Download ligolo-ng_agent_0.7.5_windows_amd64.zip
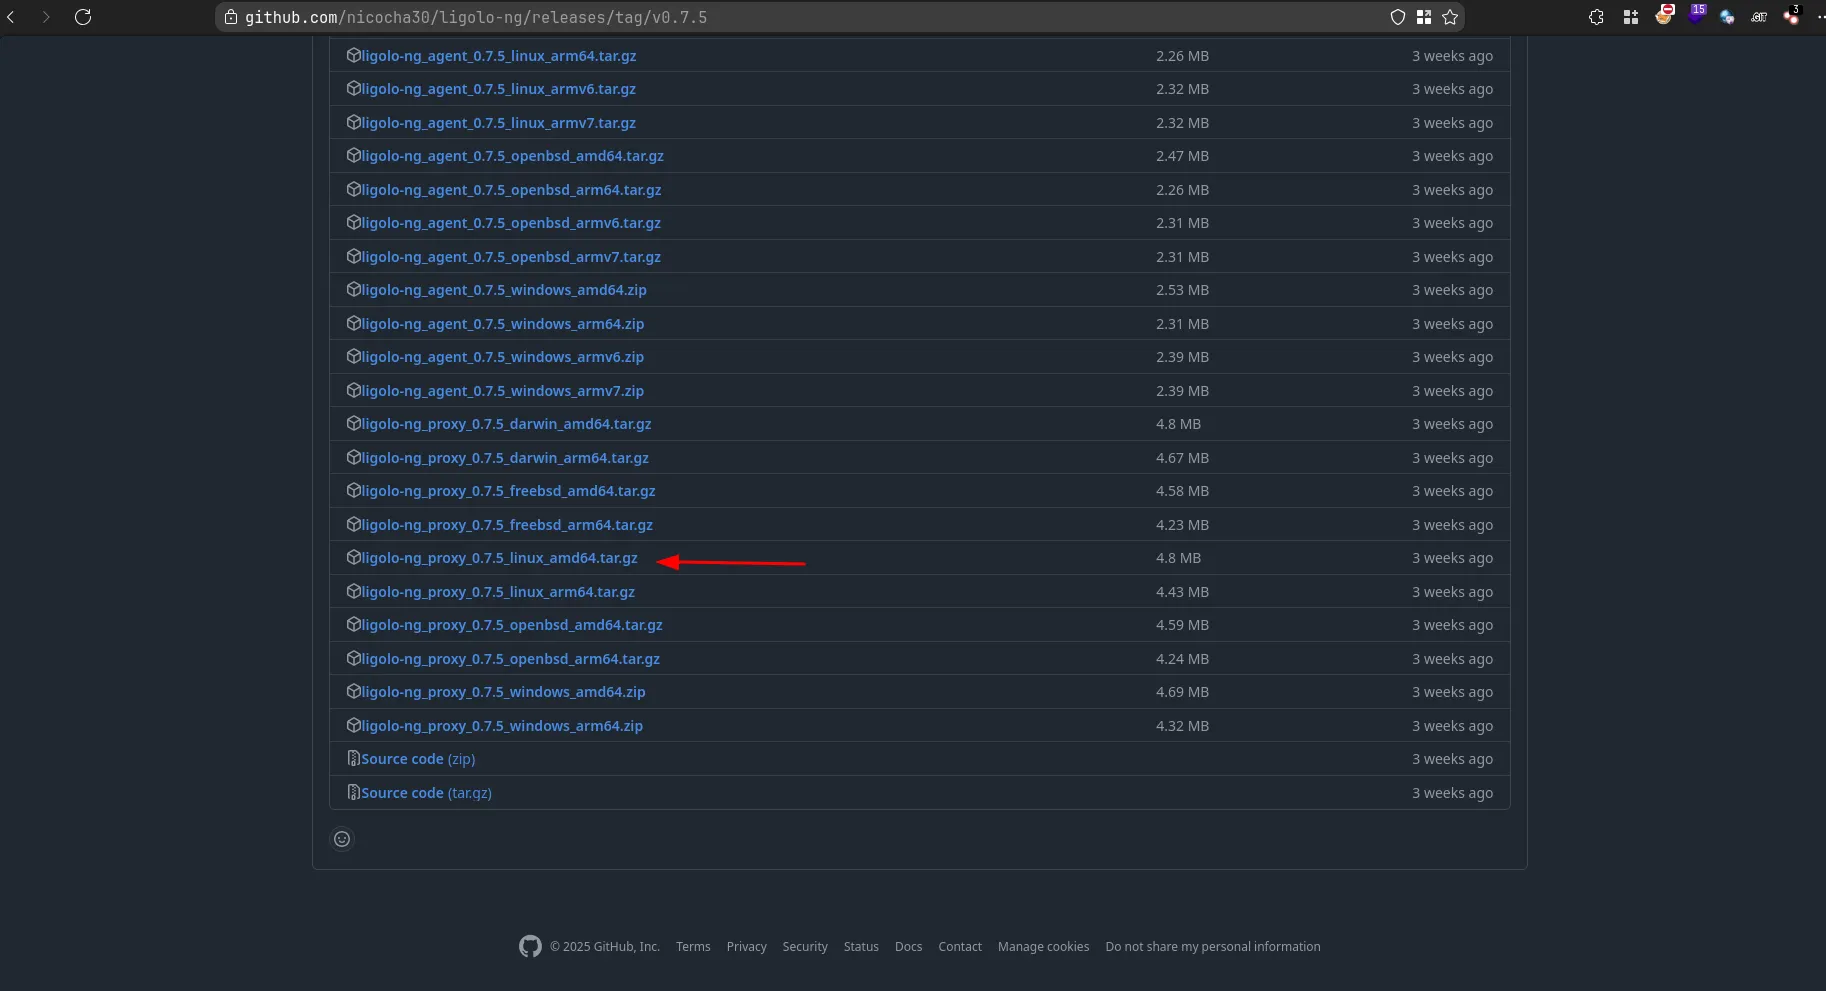The width and height of the screenshot is (1826, 991). [503, 290]
